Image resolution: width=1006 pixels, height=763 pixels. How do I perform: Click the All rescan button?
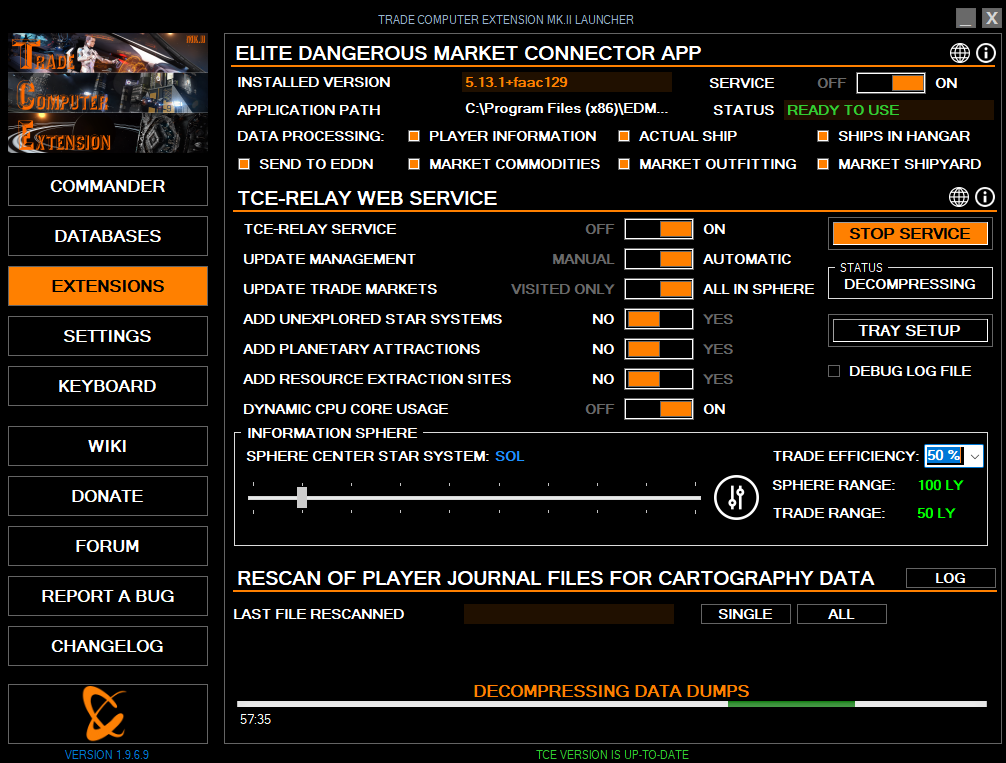tap(842, 614)
